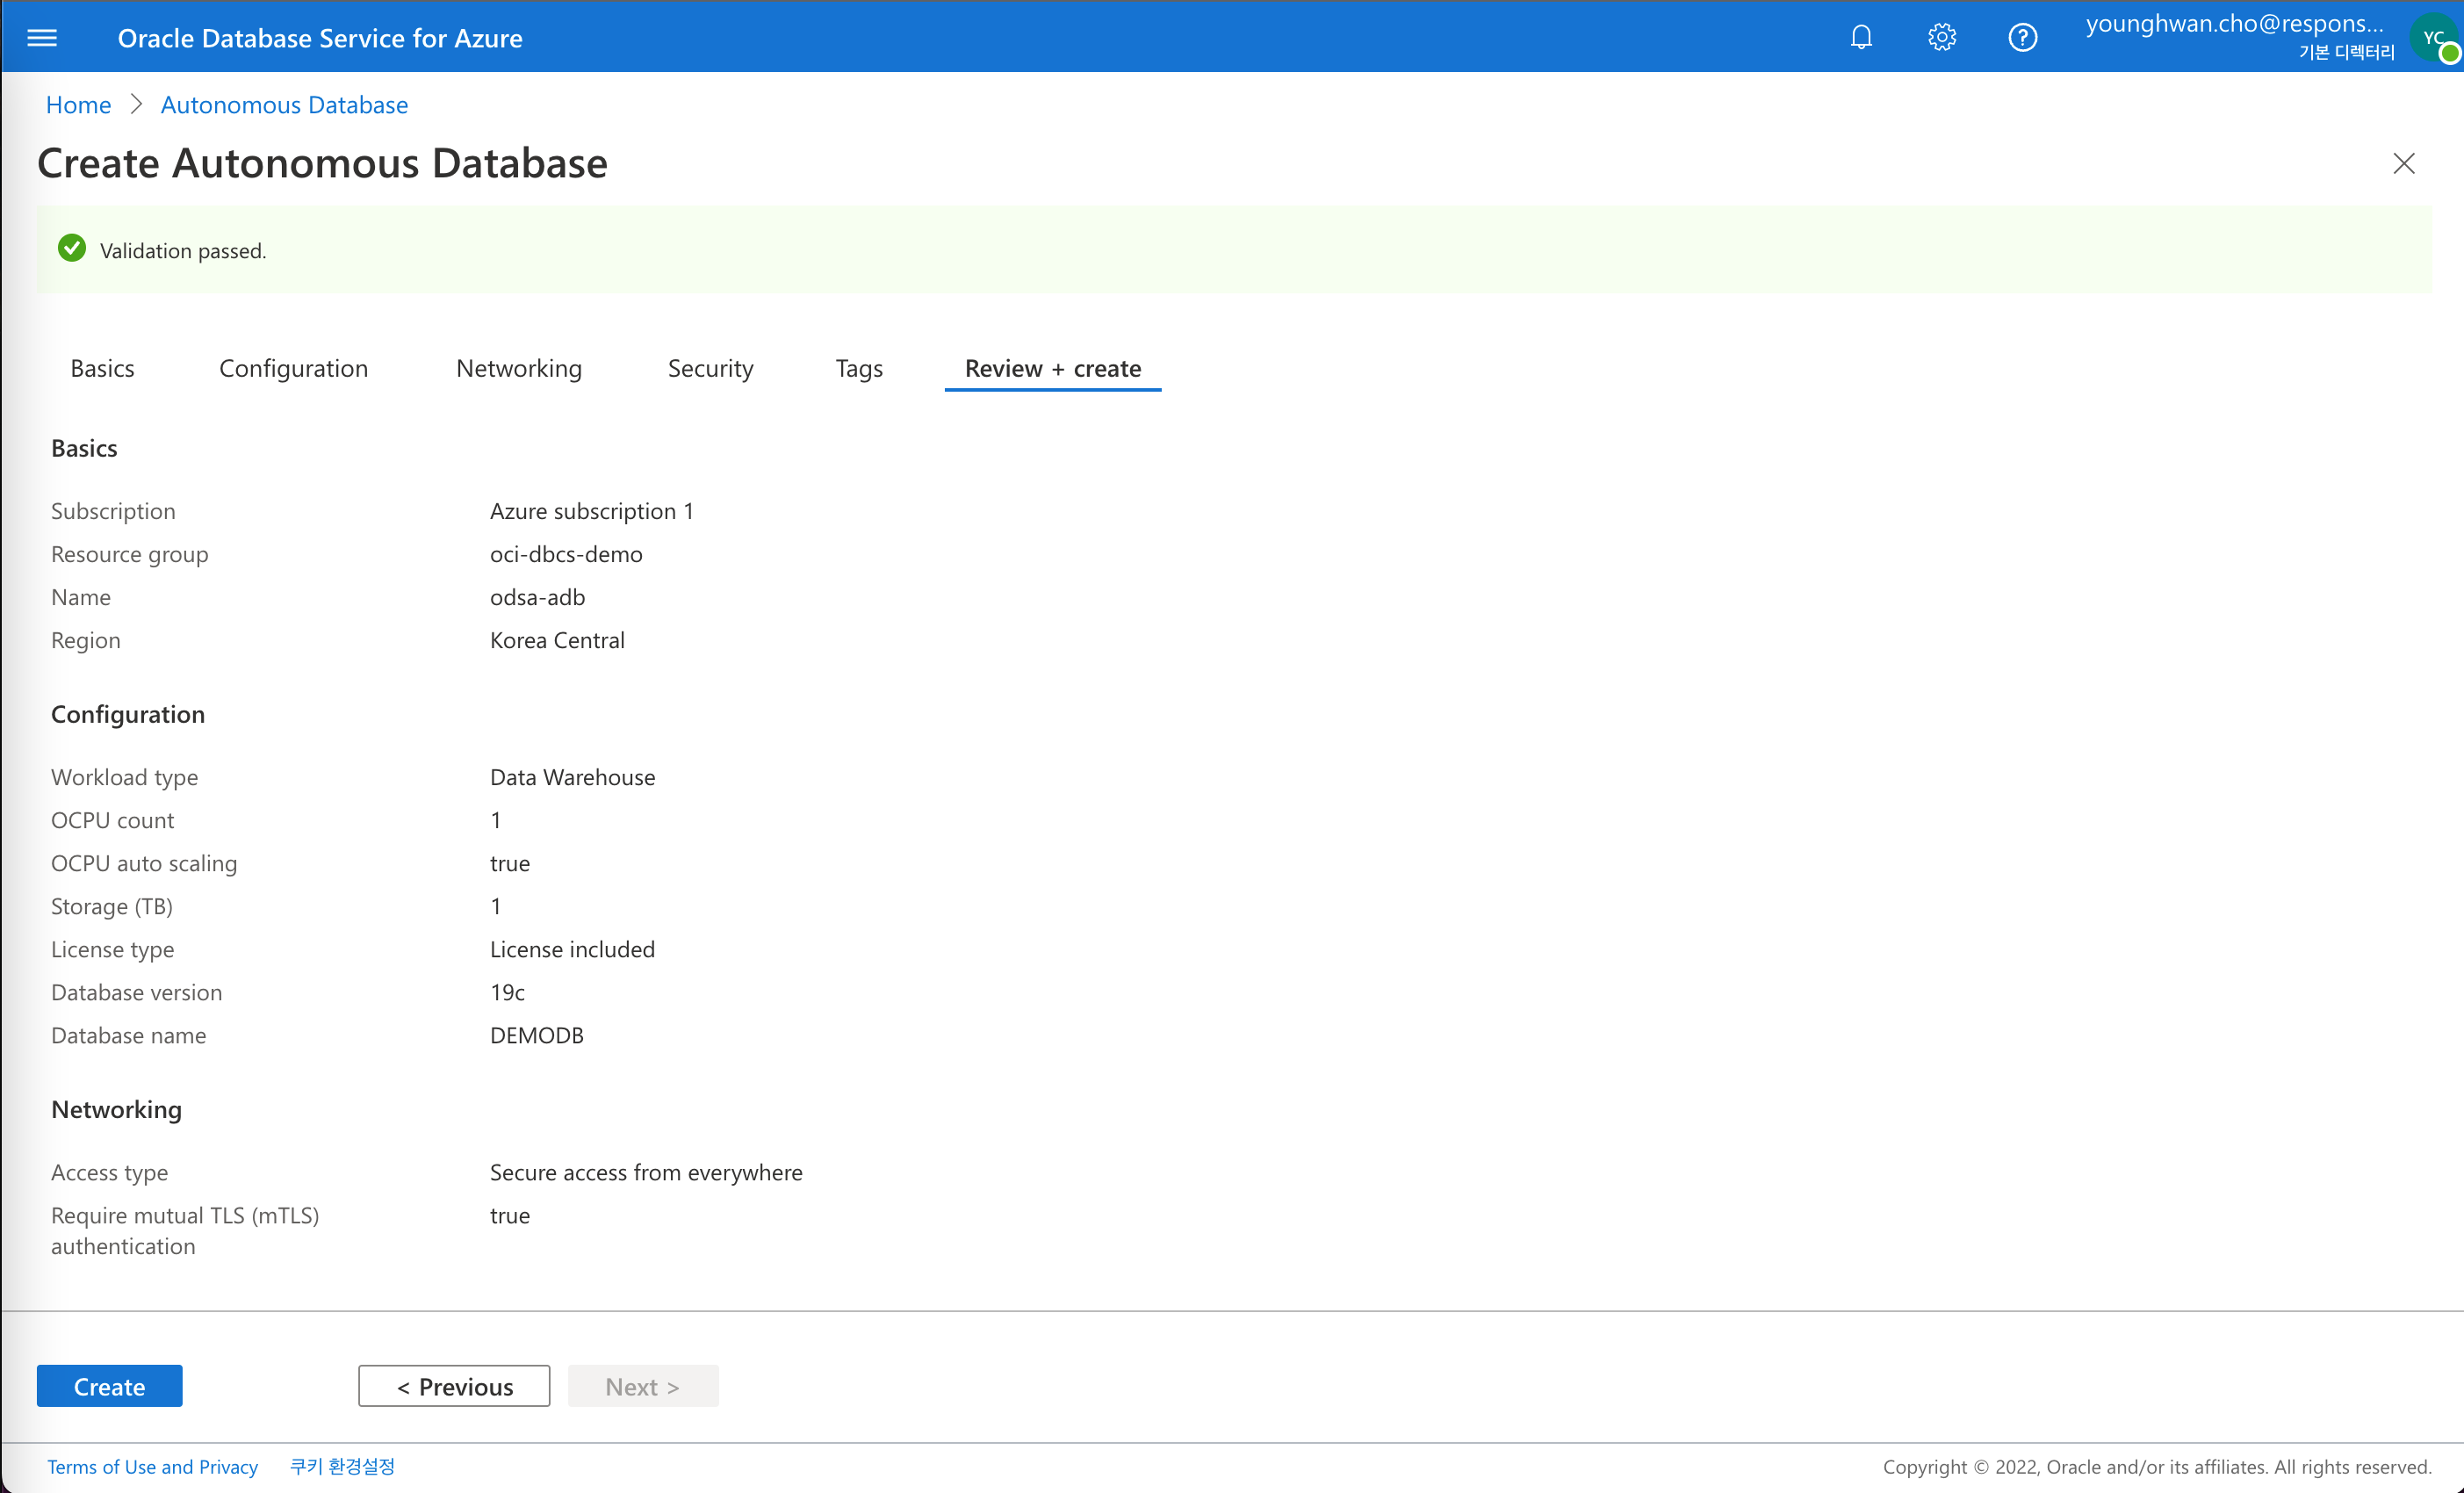Click the '19c' database version value
The image size is (2464, 1493).
tap(507, 992)
